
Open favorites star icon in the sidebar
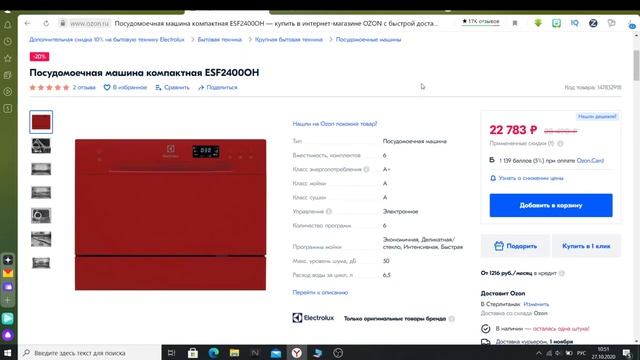[x=8, y=58]
